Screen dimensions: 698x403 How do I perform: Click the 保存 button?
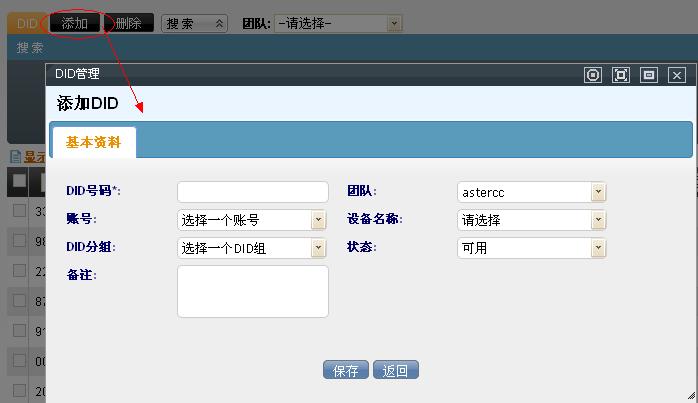346,370
